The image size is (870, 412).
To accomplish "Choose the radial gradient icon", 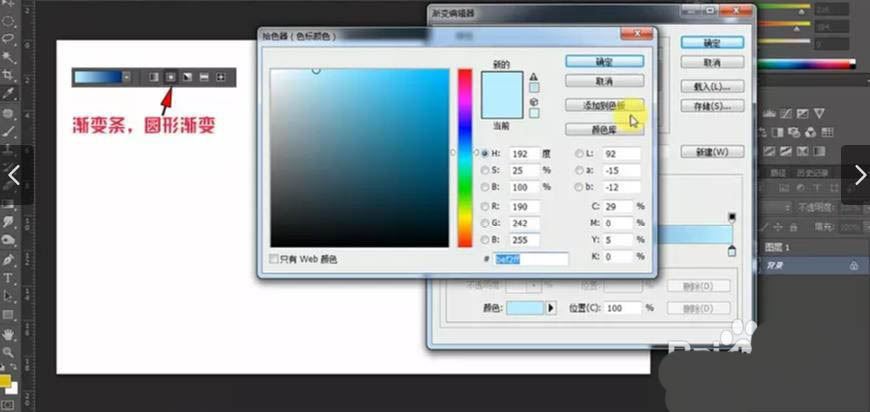I will [x=170, y=76].
